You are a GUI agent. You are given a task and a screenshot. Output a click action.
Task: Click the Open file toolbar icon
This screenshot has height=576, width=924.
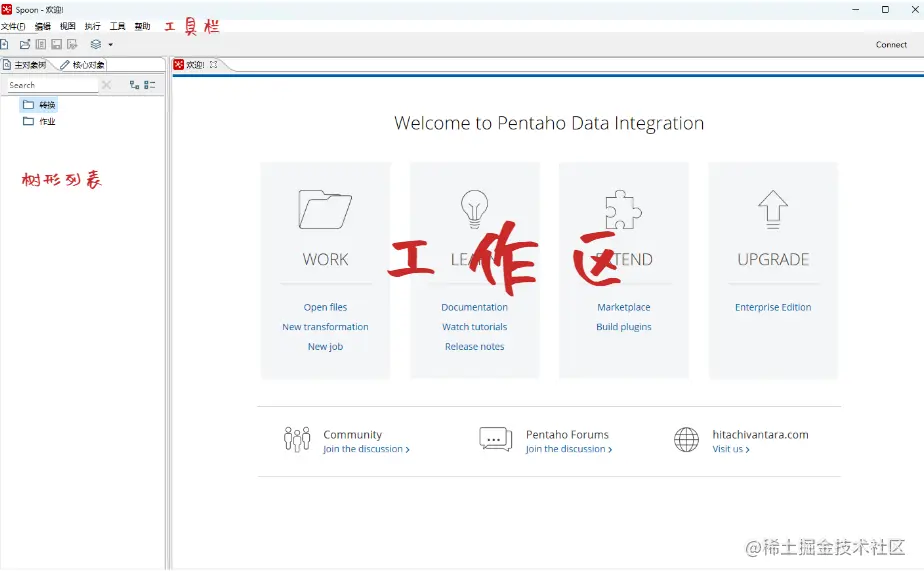tap(25, 44)
